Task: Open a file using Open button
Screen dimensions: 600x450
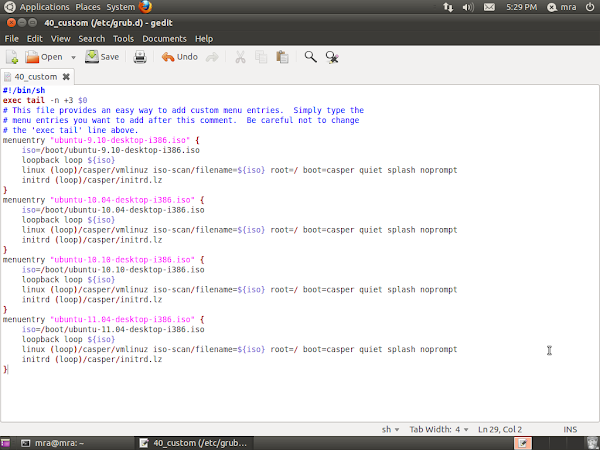Action: pyautogui.click(x=44, y=57)
